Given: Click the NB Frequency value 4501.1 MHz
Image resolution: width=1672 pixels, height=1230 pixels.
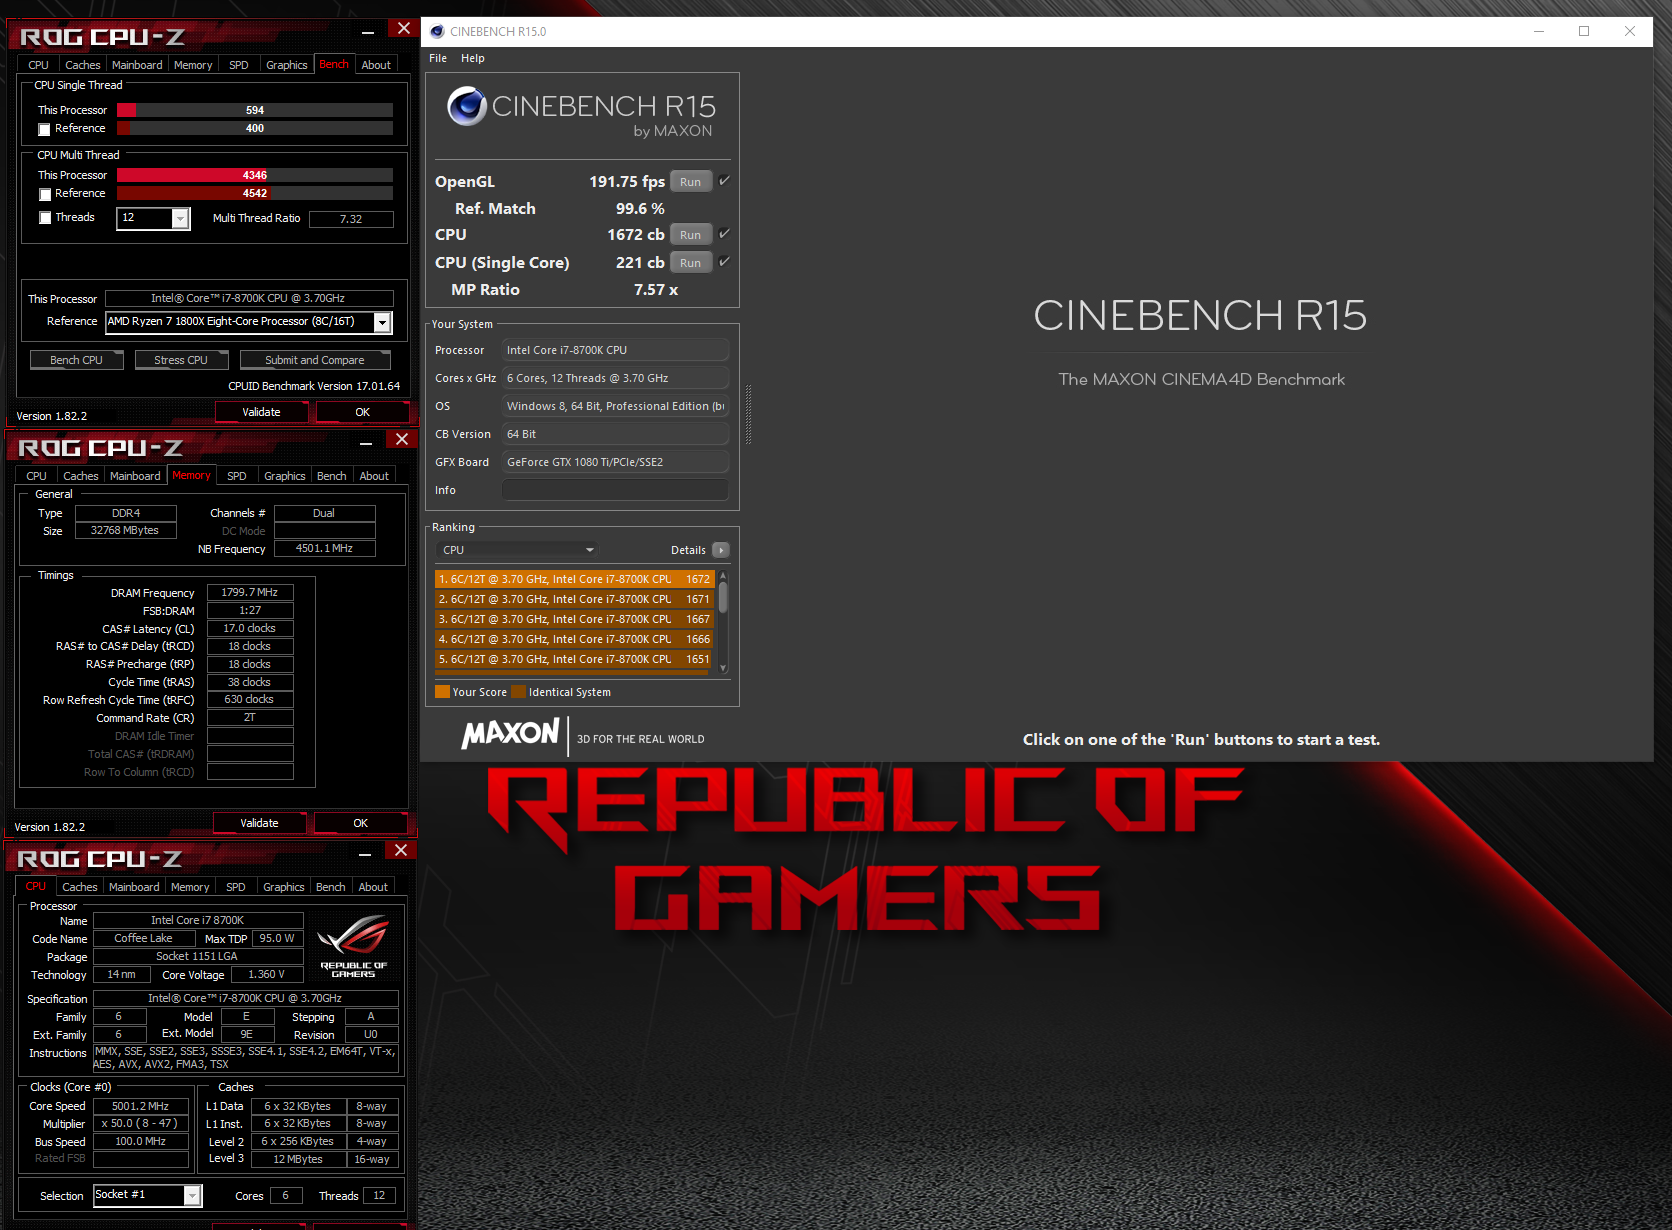Looking at the screenshot, I should coord(325,548).
